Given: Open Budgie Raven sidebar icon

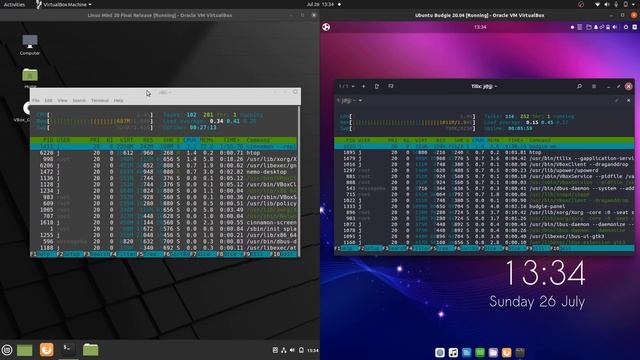Looking at the screenshot, I should [x=635, y=27].
